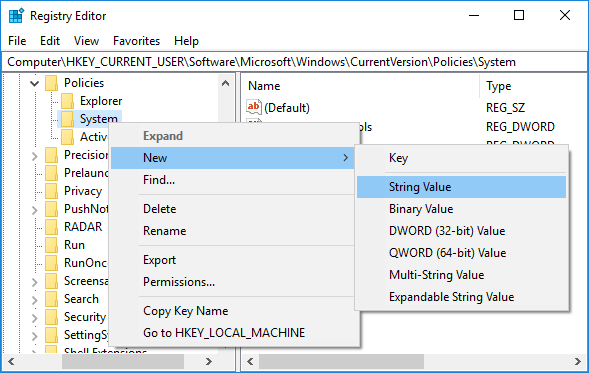Click the (Default) string value icon
The height and width of the screenshot is (373, 589).
[x=254, y=107]
